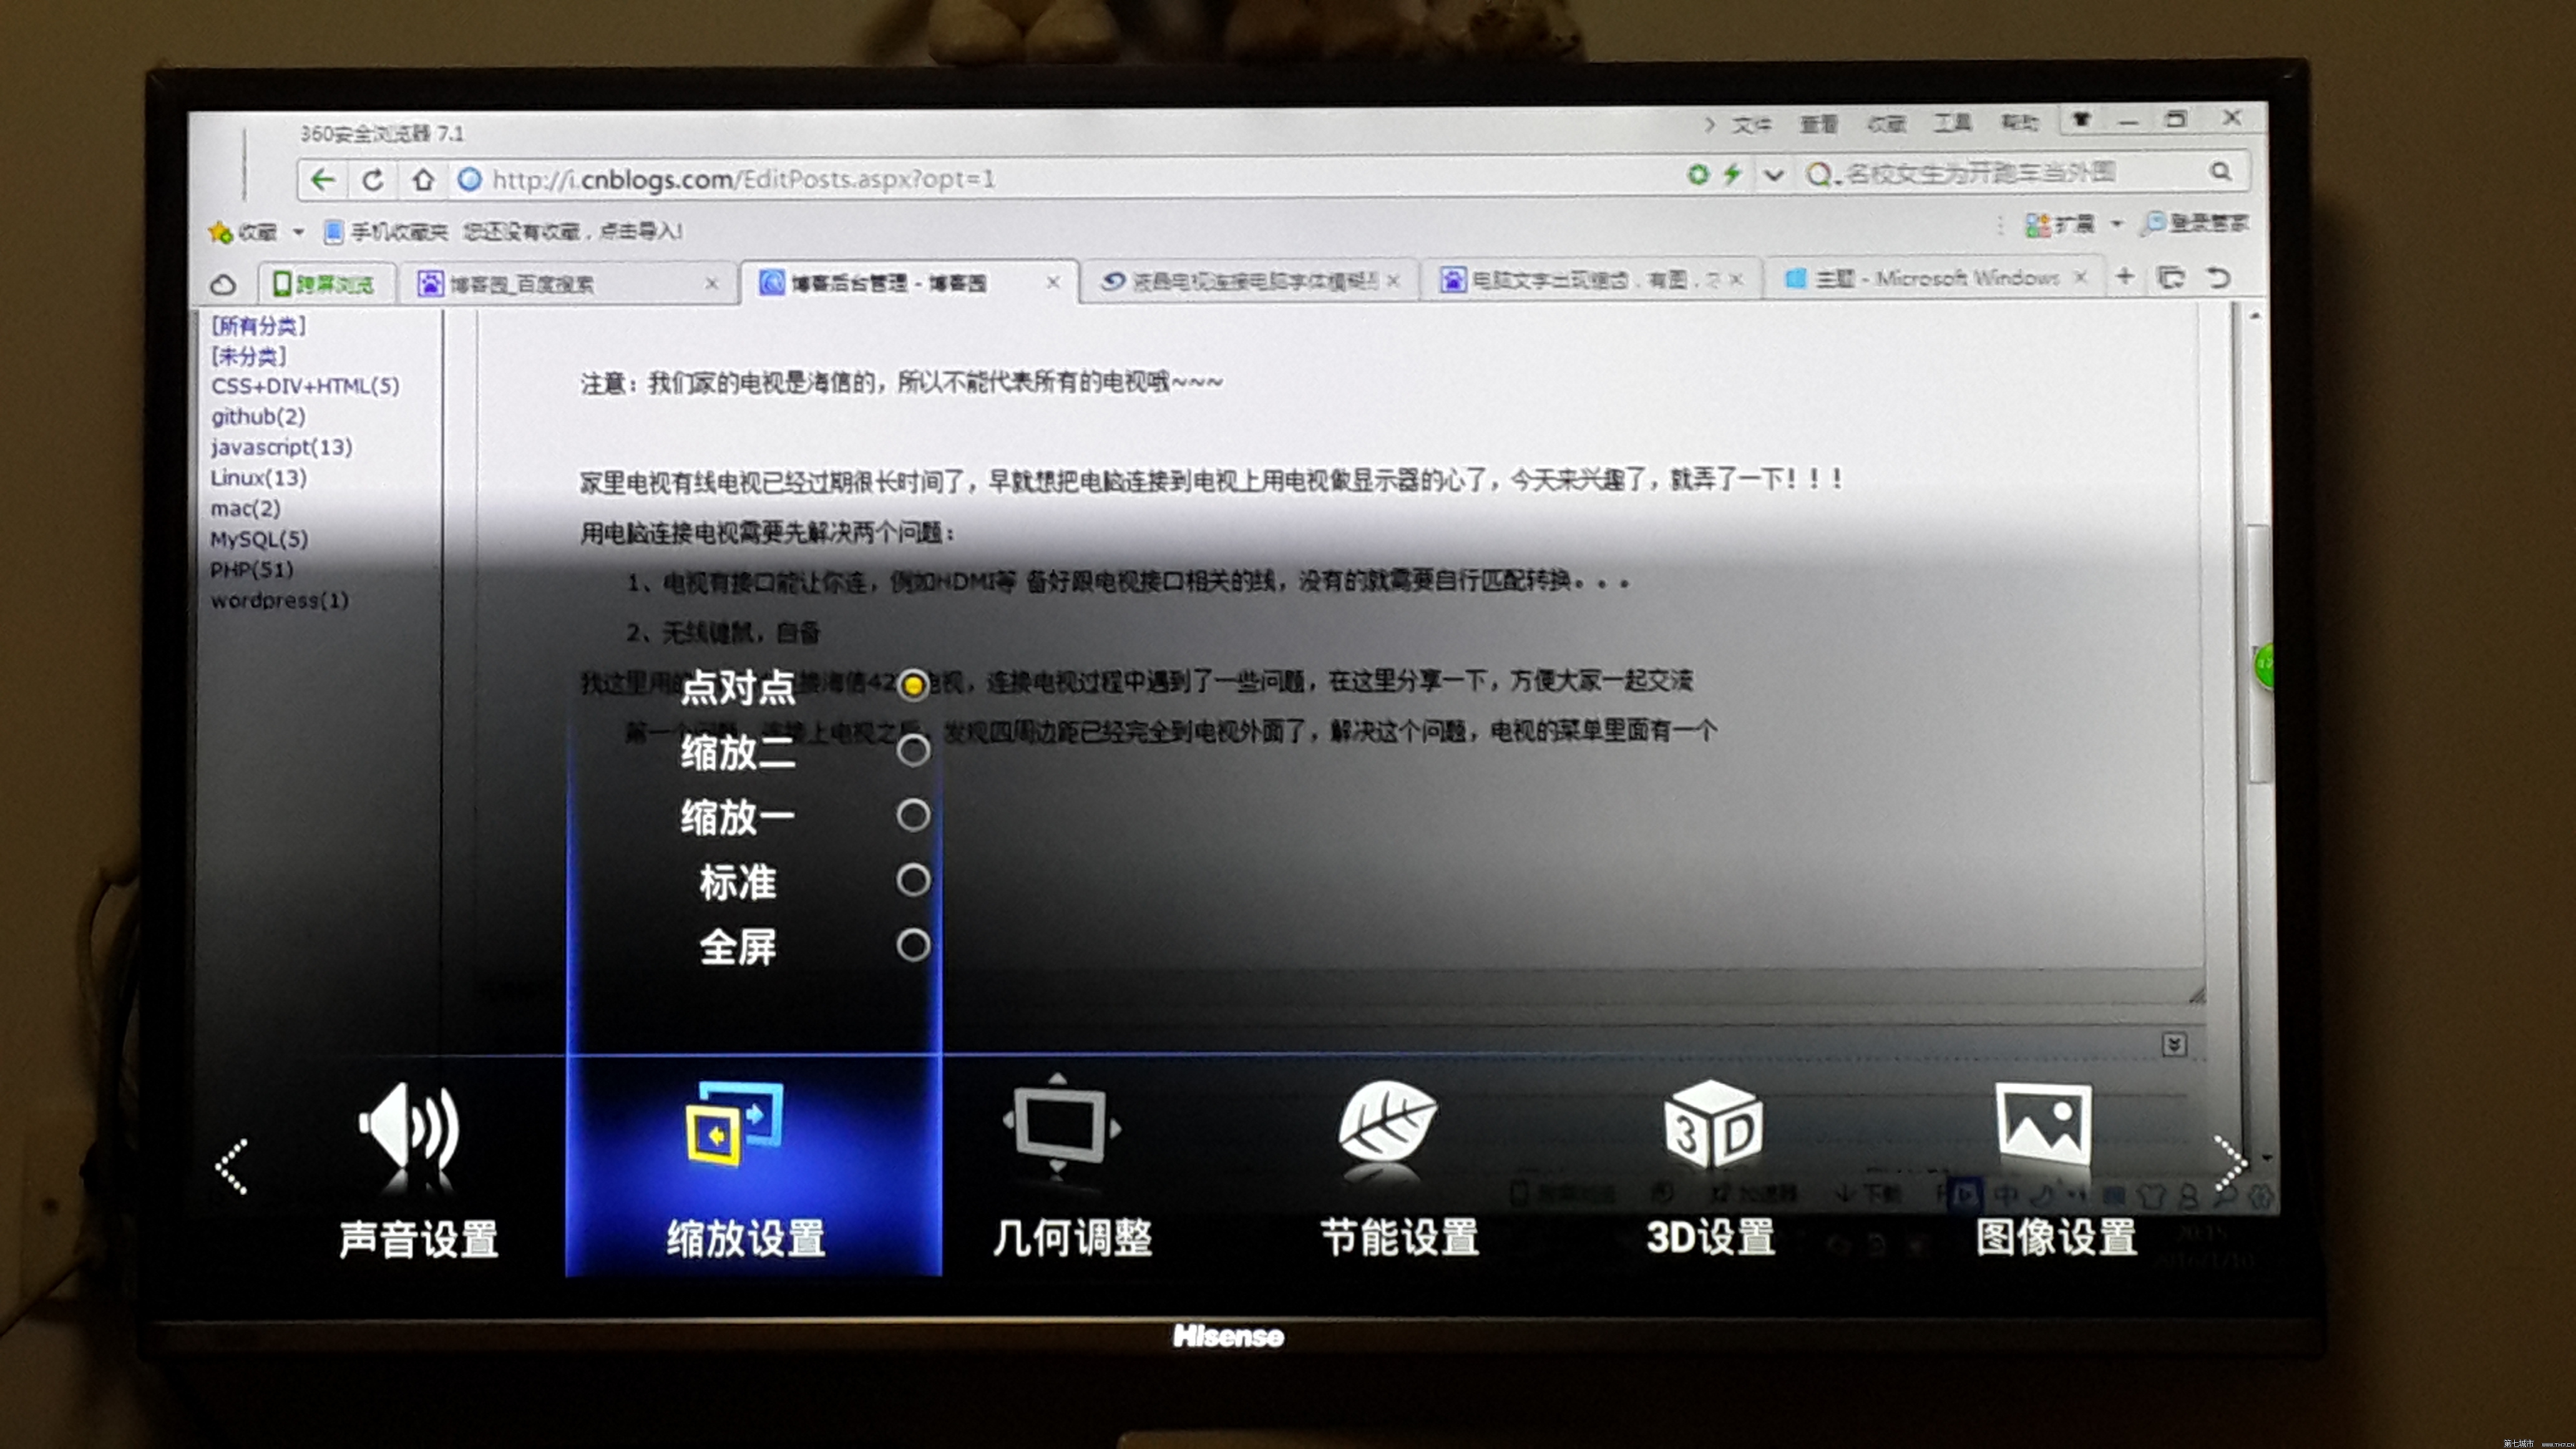Click the browser back arrow

(322, 180)
